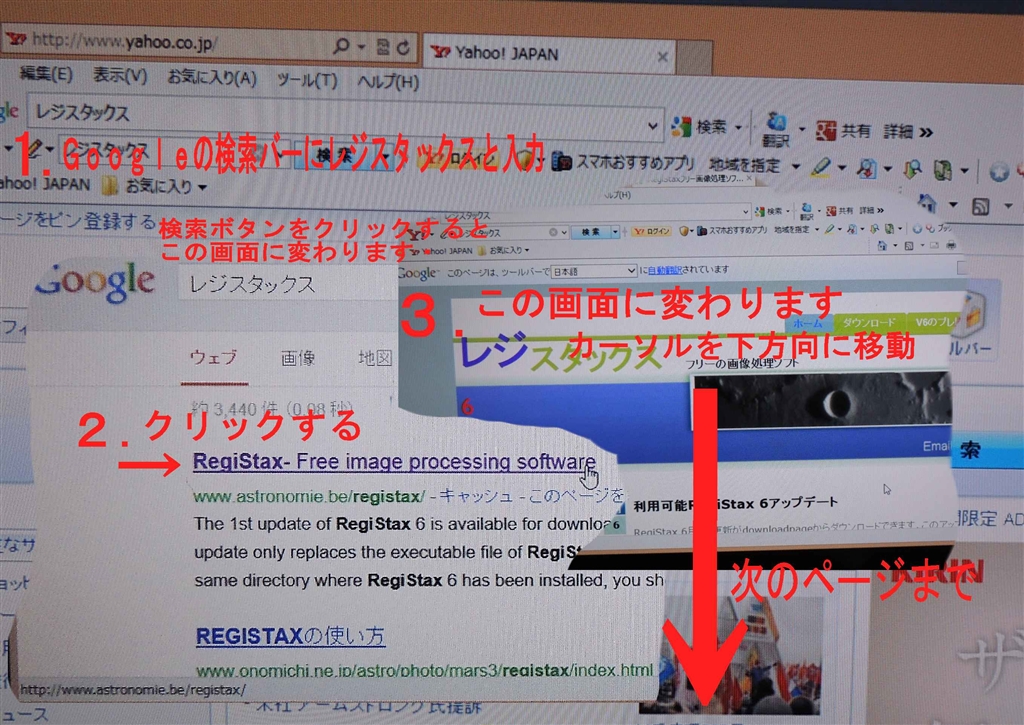The width and height of the screenshot is (1024, 725).
Task: Open the dropdown arrow beside the highlighter icon
Action: point(841,169)
